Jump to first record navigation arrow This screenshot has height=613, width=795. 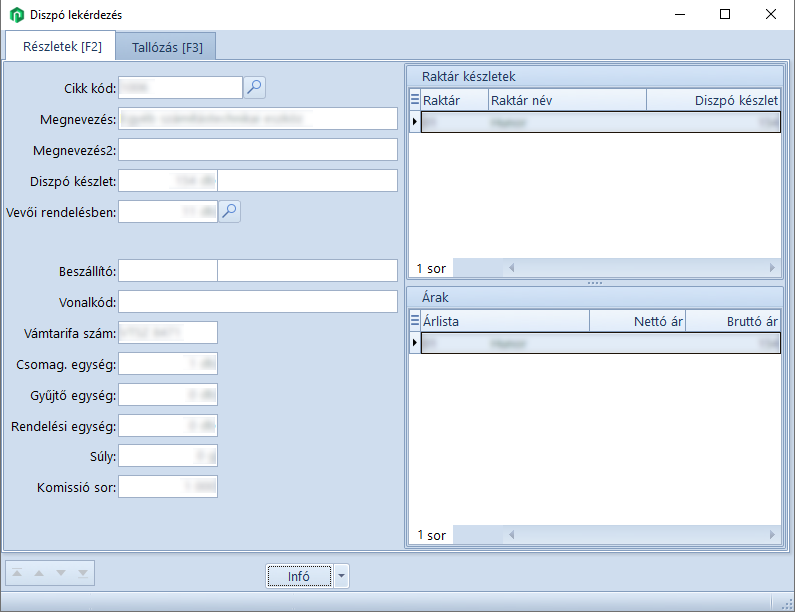pos(18,574)
